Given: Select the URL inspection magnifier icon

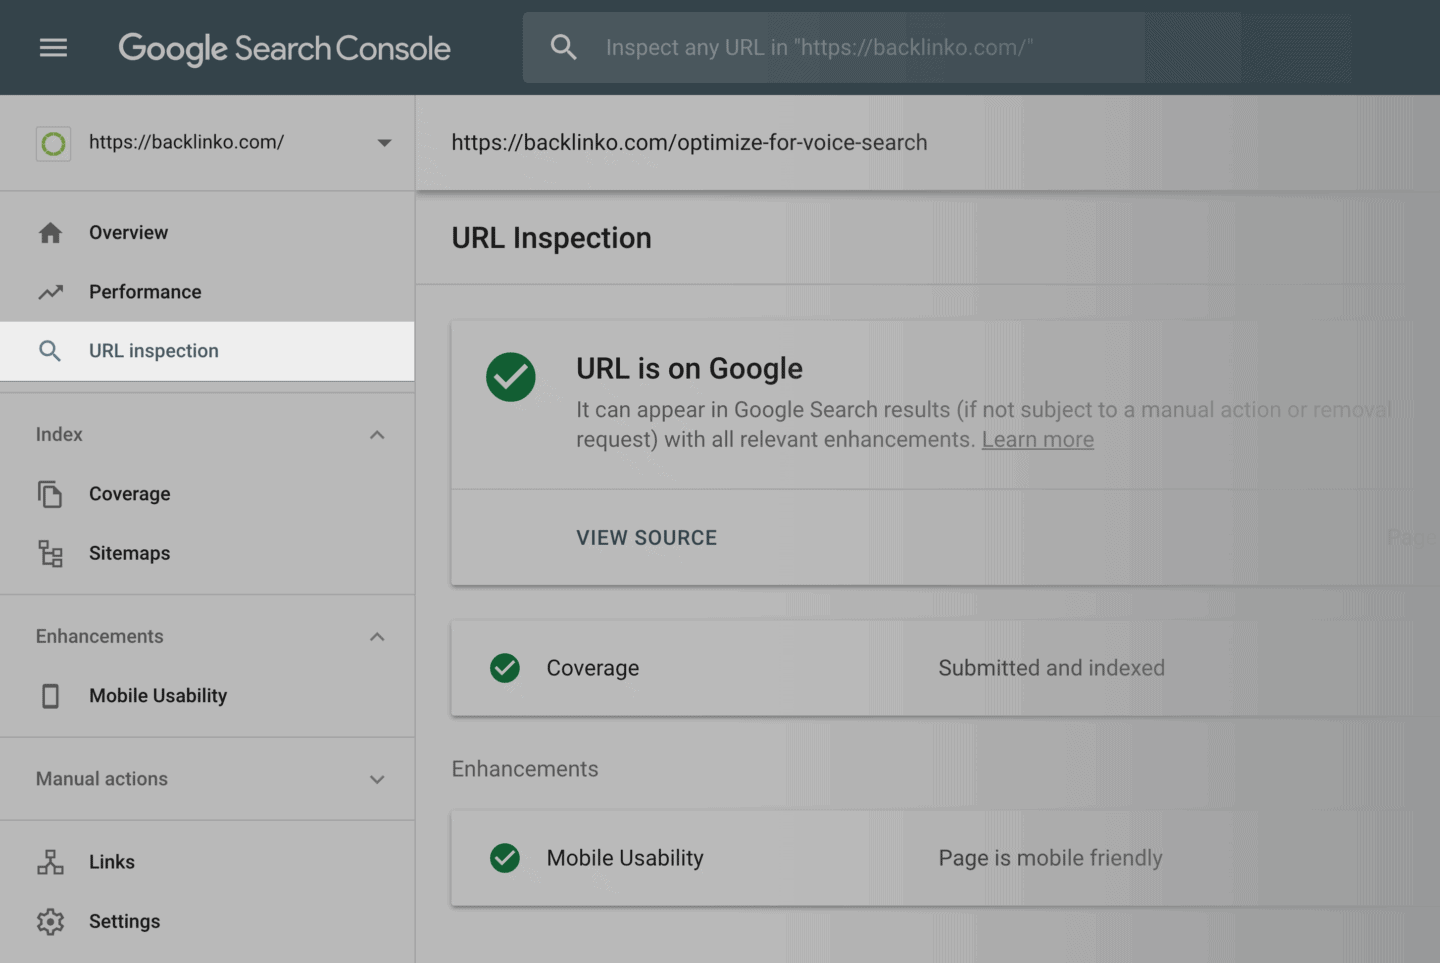Looking at the screenshot, I should pos(50,351).
